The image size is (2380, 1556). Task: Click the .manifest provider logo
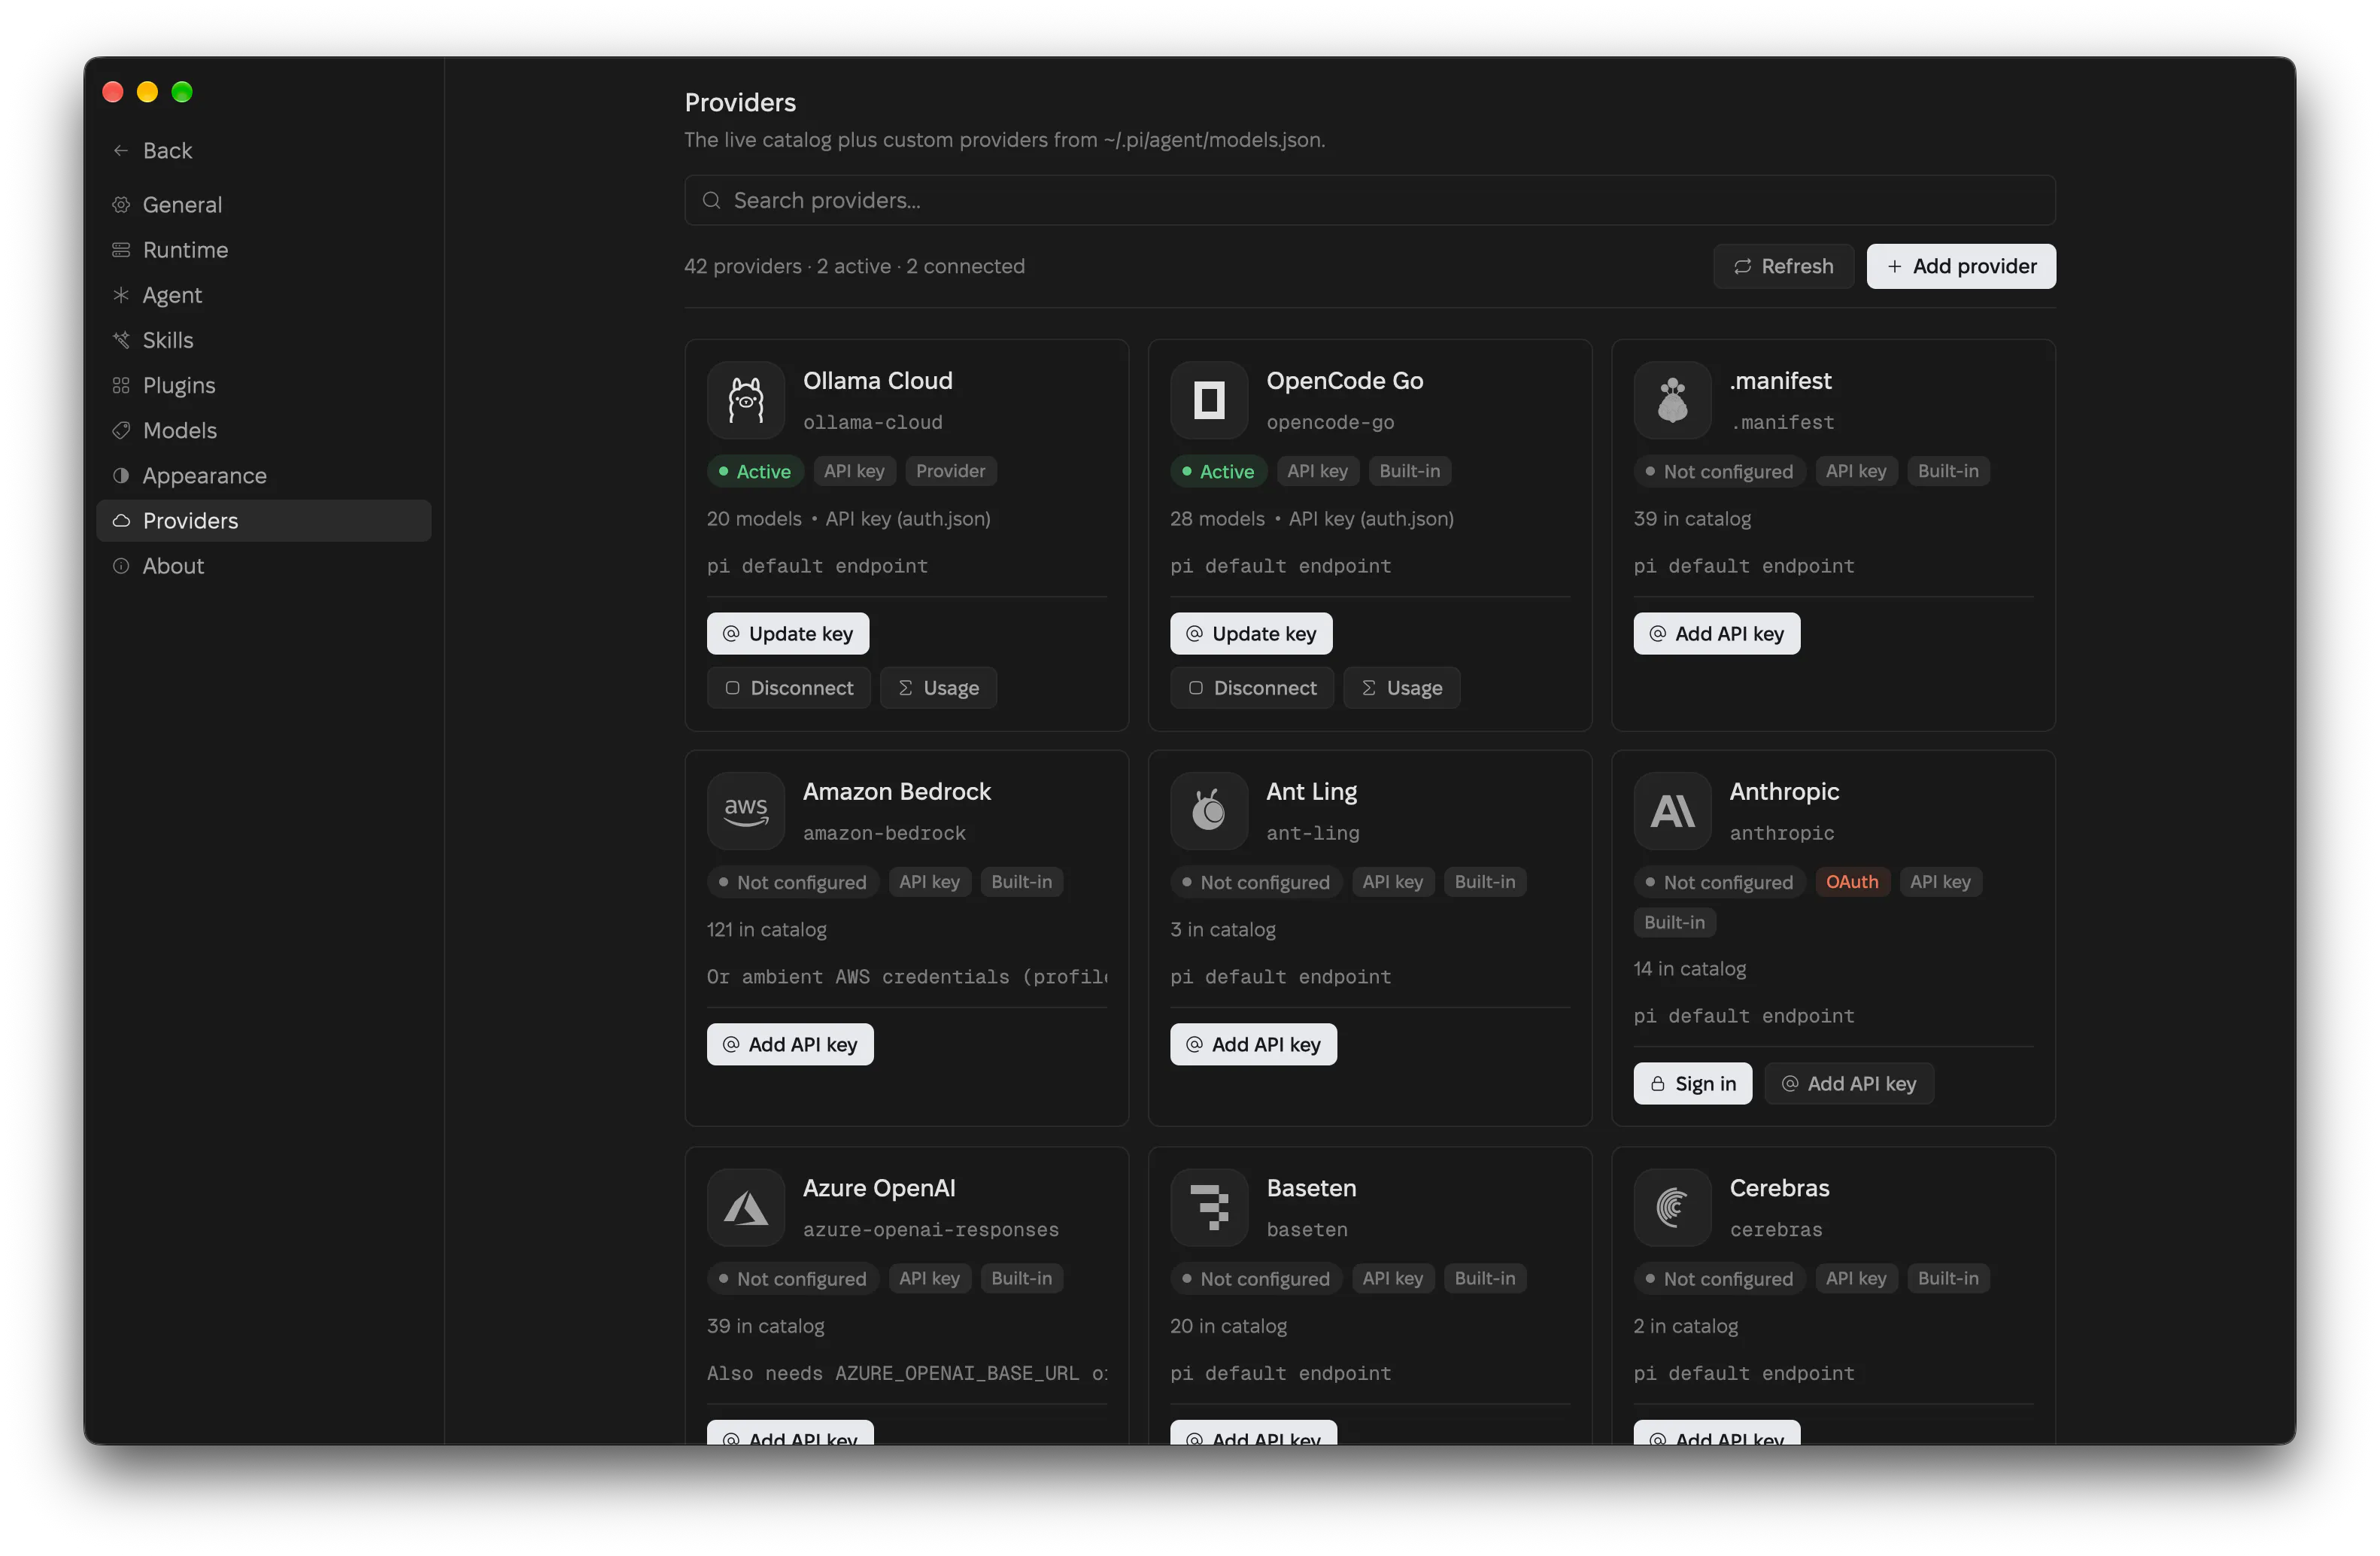(1672, 400)
